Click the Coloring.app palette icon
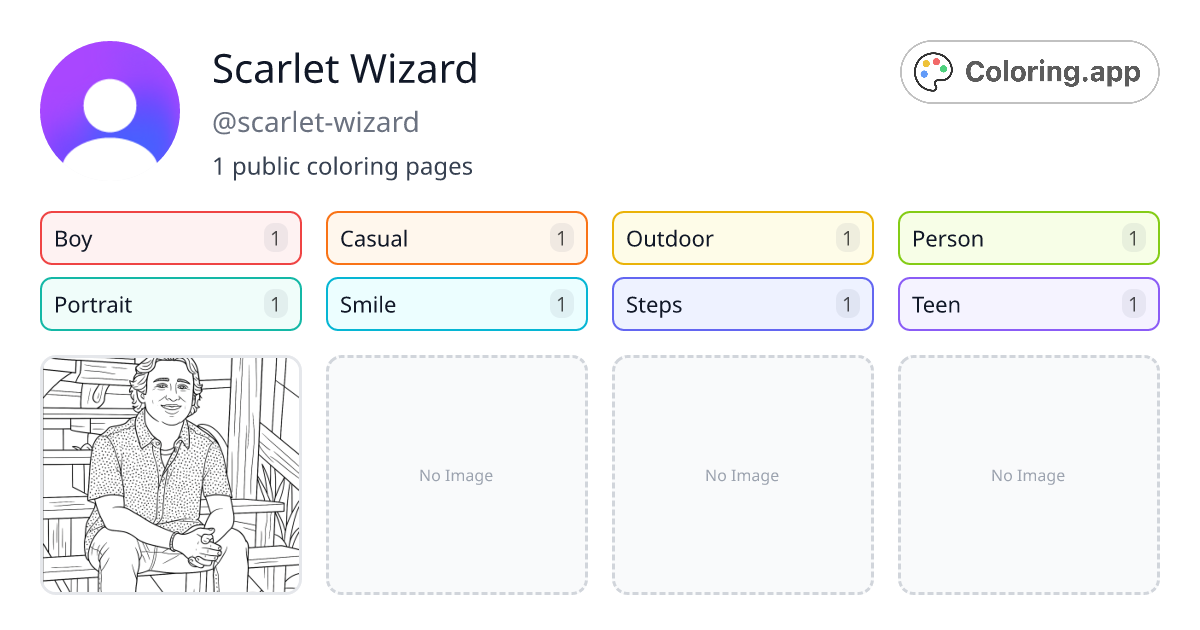The image size is (1200, 630). 933,71
